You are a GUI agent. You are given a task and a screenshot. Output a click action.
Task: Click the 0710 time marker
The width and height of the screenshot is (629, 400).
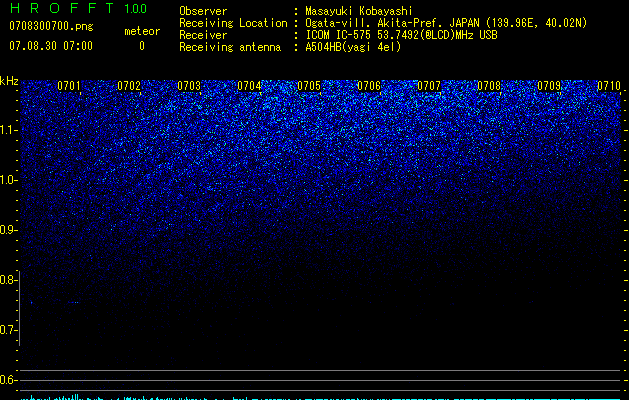tap(609, 86)
